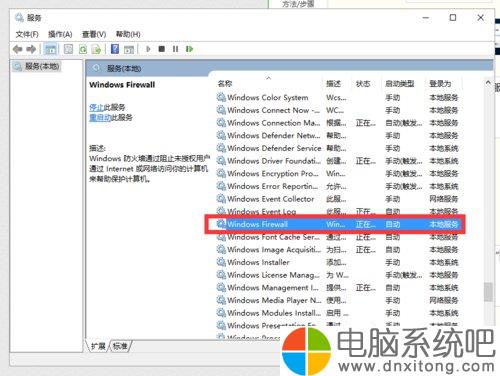Click the 重启动 service link
Image resolution: width=500 pixels, height=376 pixels.
[x=100, y=117]
